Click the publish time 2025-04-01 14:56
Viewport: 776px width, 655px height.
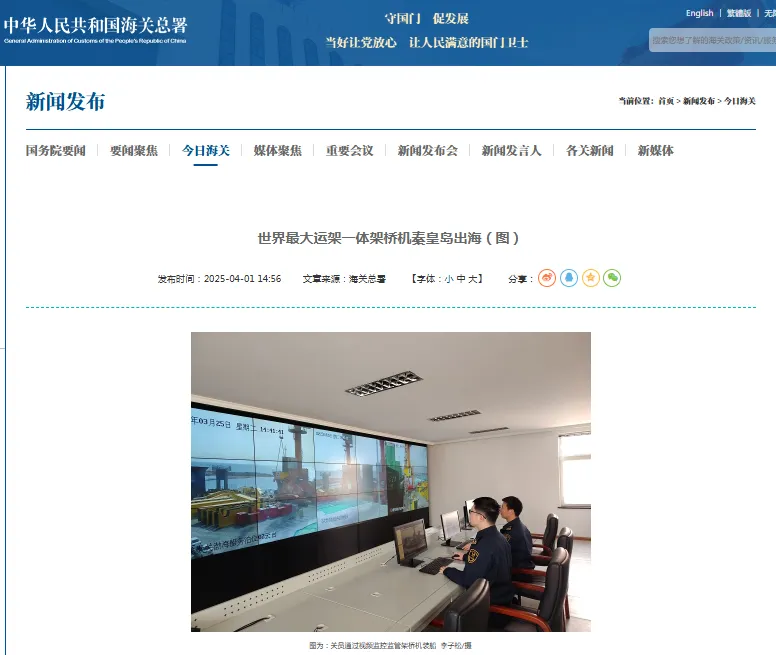click(x=242, y=279)
